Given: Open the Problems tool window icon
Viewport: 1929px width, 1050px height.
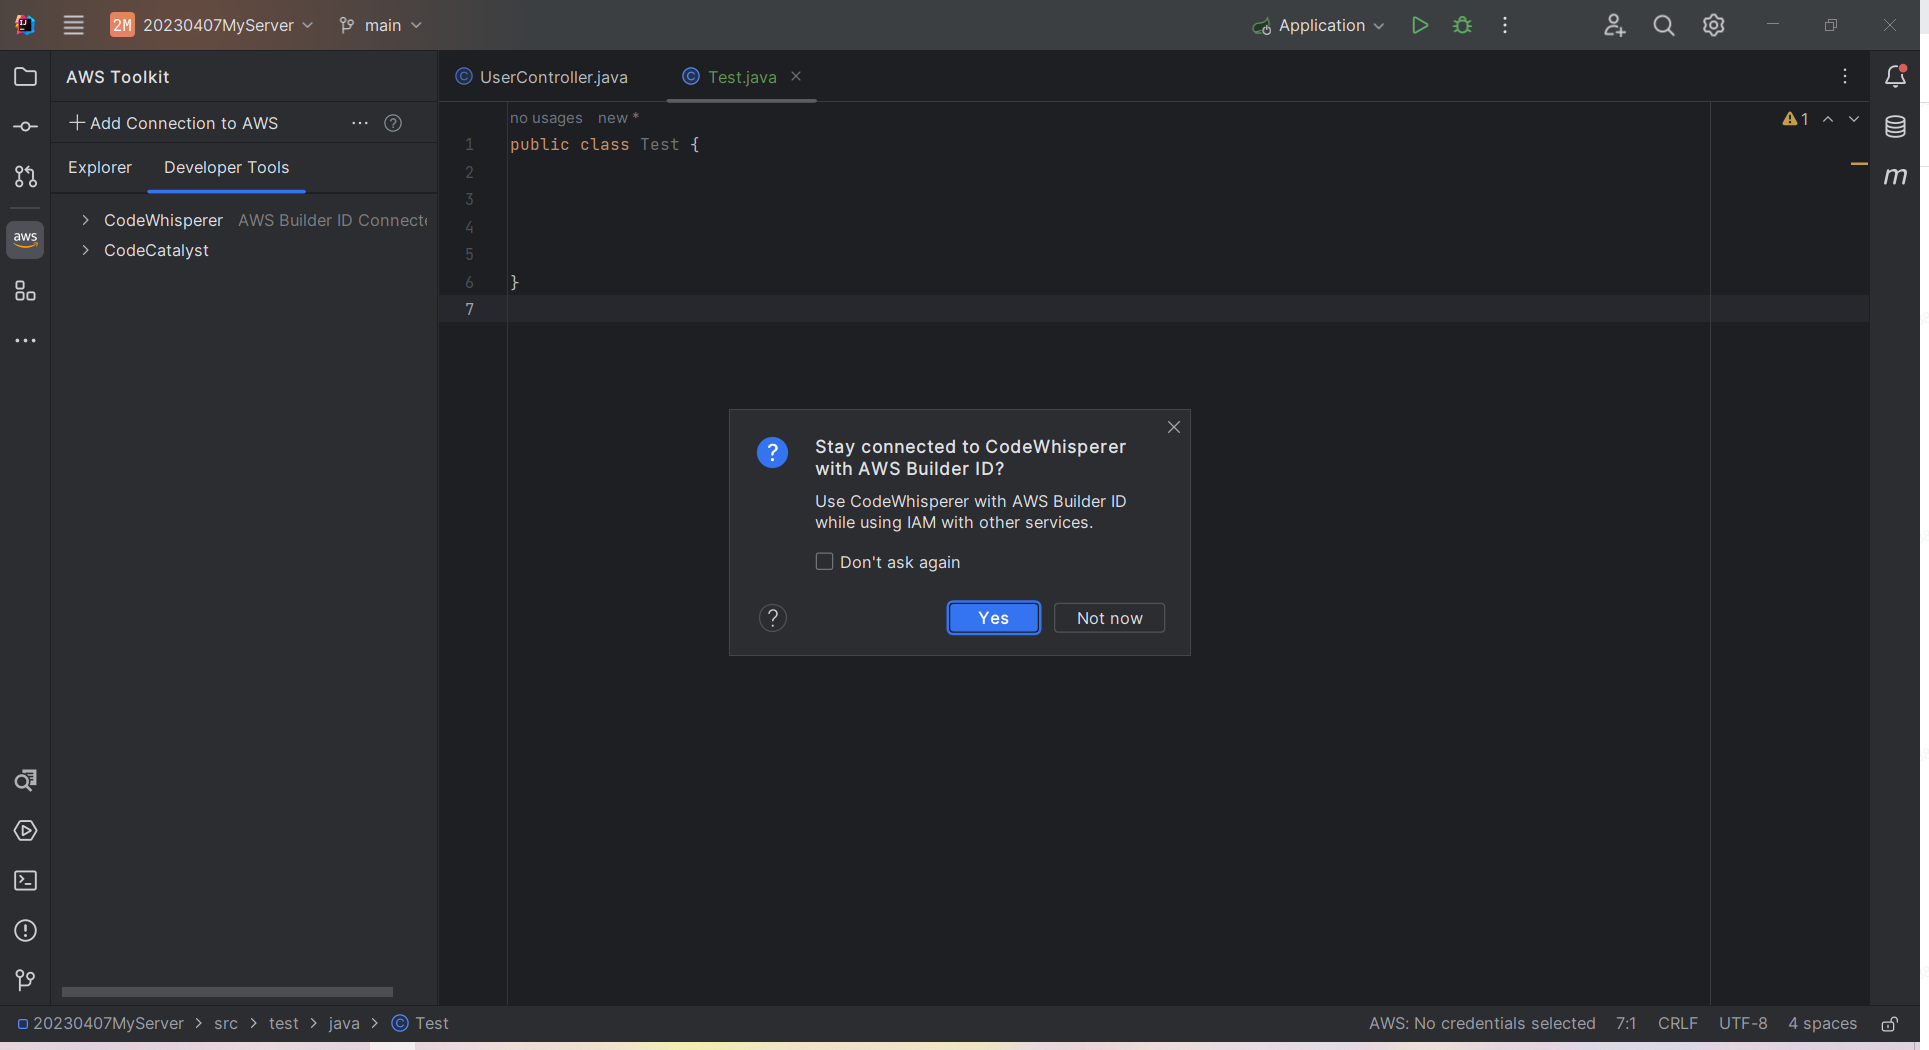Looking at the screenshot, I should [x=25, y=930].
